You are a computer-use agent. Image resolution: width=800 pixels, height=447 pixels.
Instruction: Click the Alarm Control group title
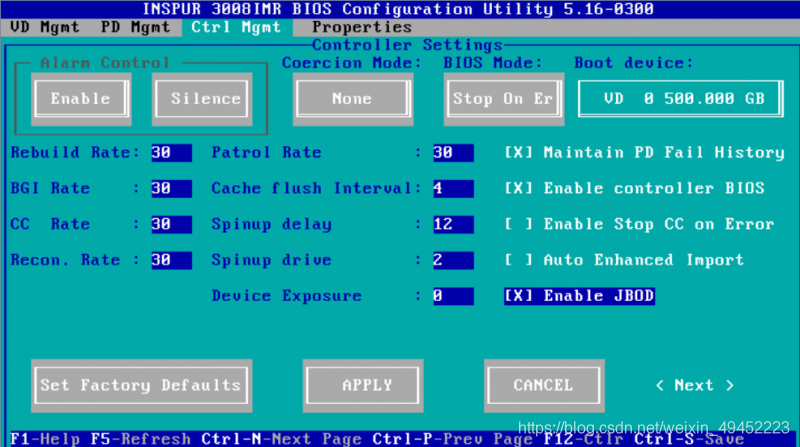click(x=105, y=63)
